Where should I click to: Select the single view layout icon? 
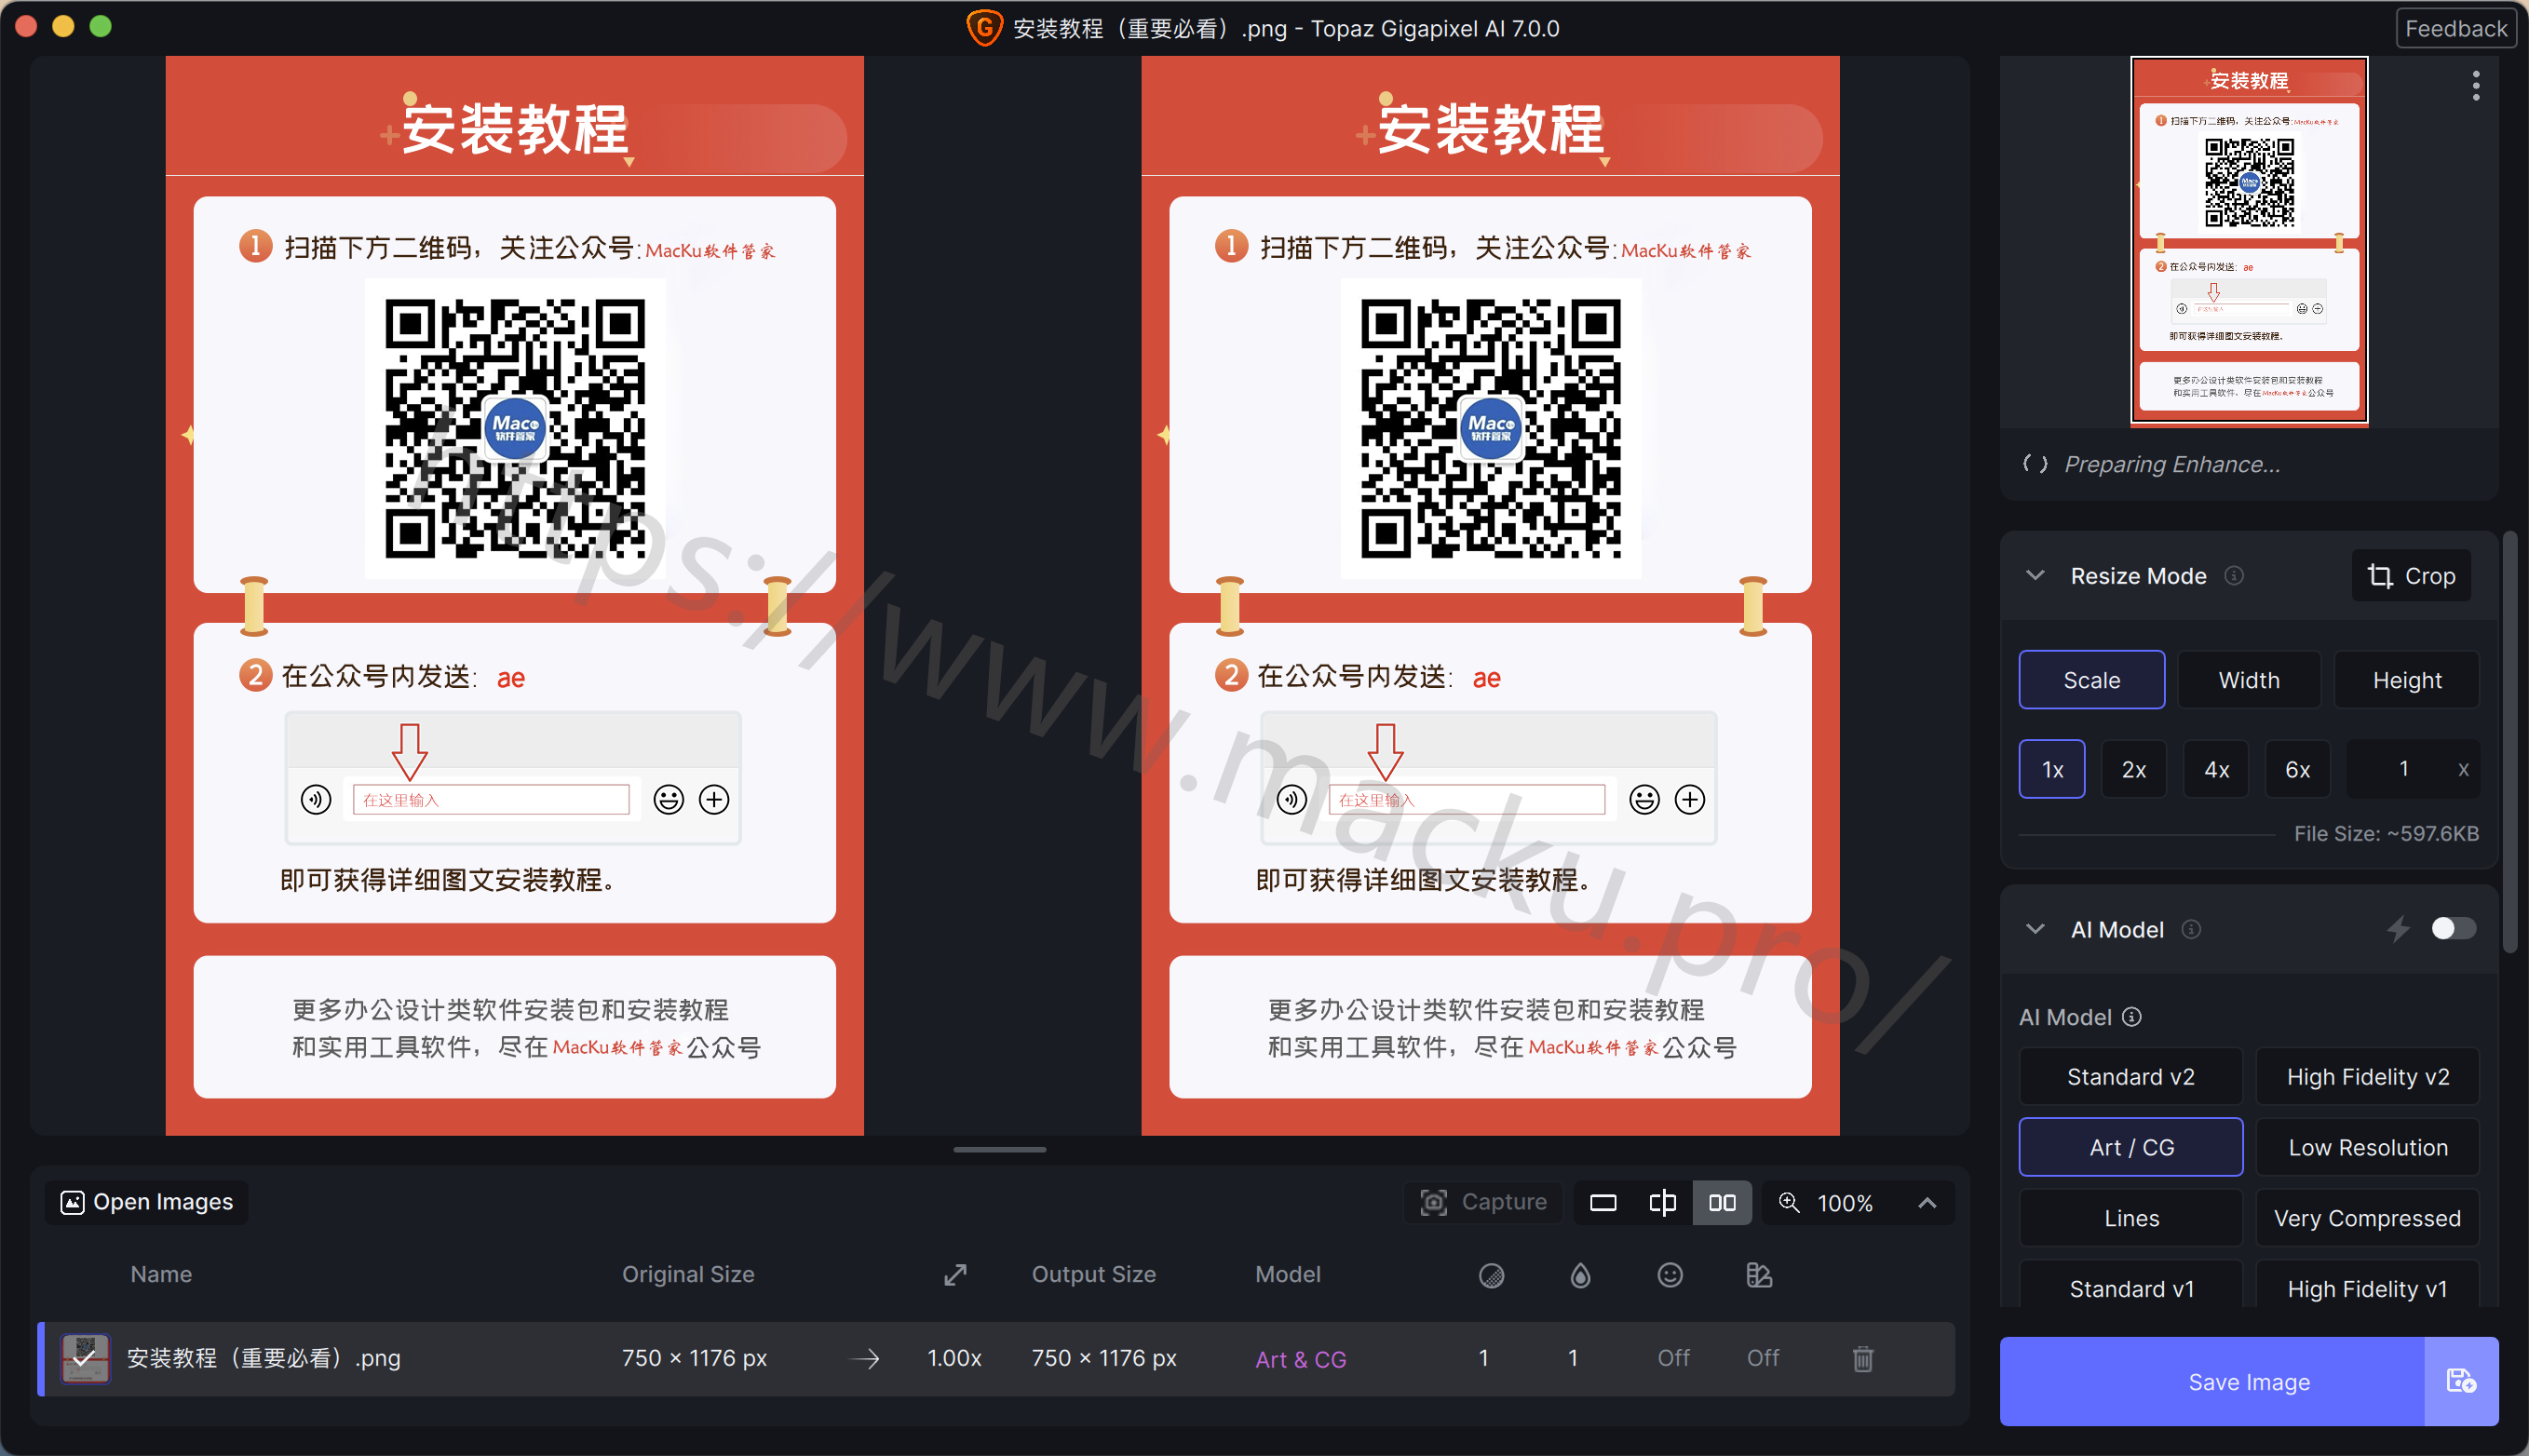point(1603,1203)
